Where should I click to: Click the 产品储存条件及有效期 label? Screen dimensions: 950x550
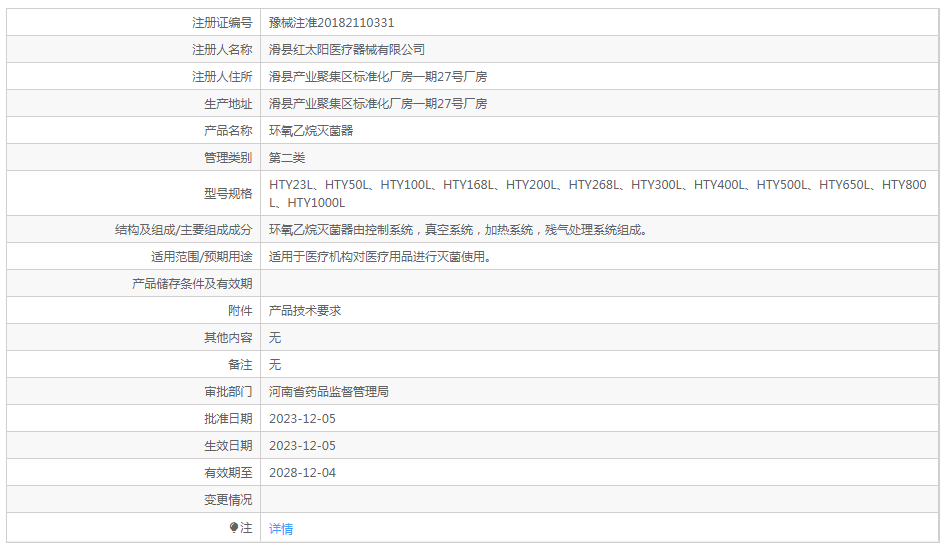pyautogui.click(x=192, y=283)
